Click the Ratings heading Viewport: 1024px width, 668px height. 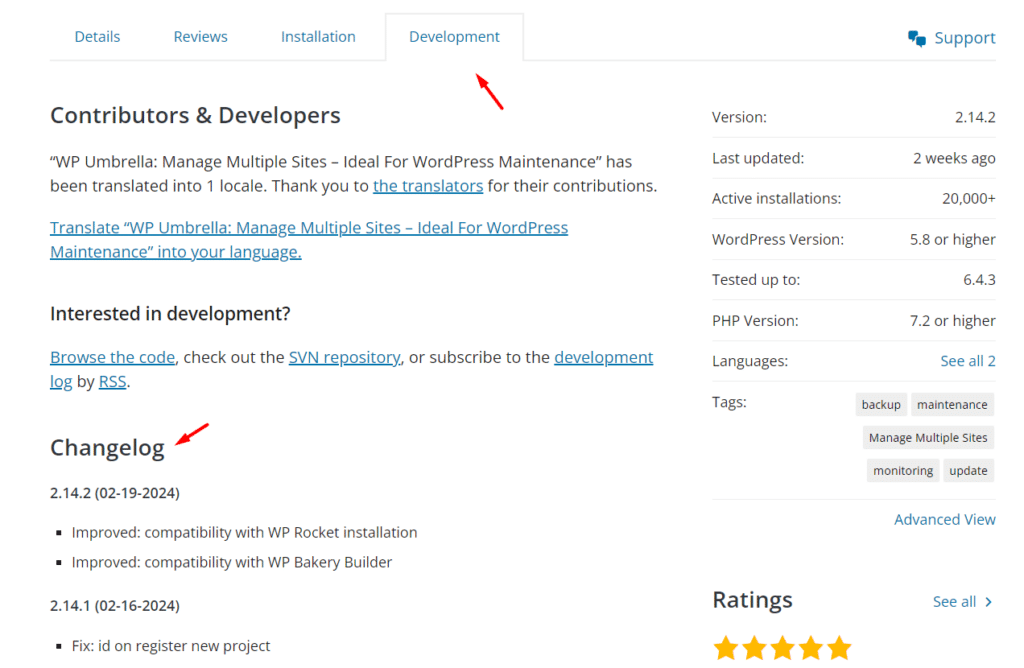(x=752, y=600)
